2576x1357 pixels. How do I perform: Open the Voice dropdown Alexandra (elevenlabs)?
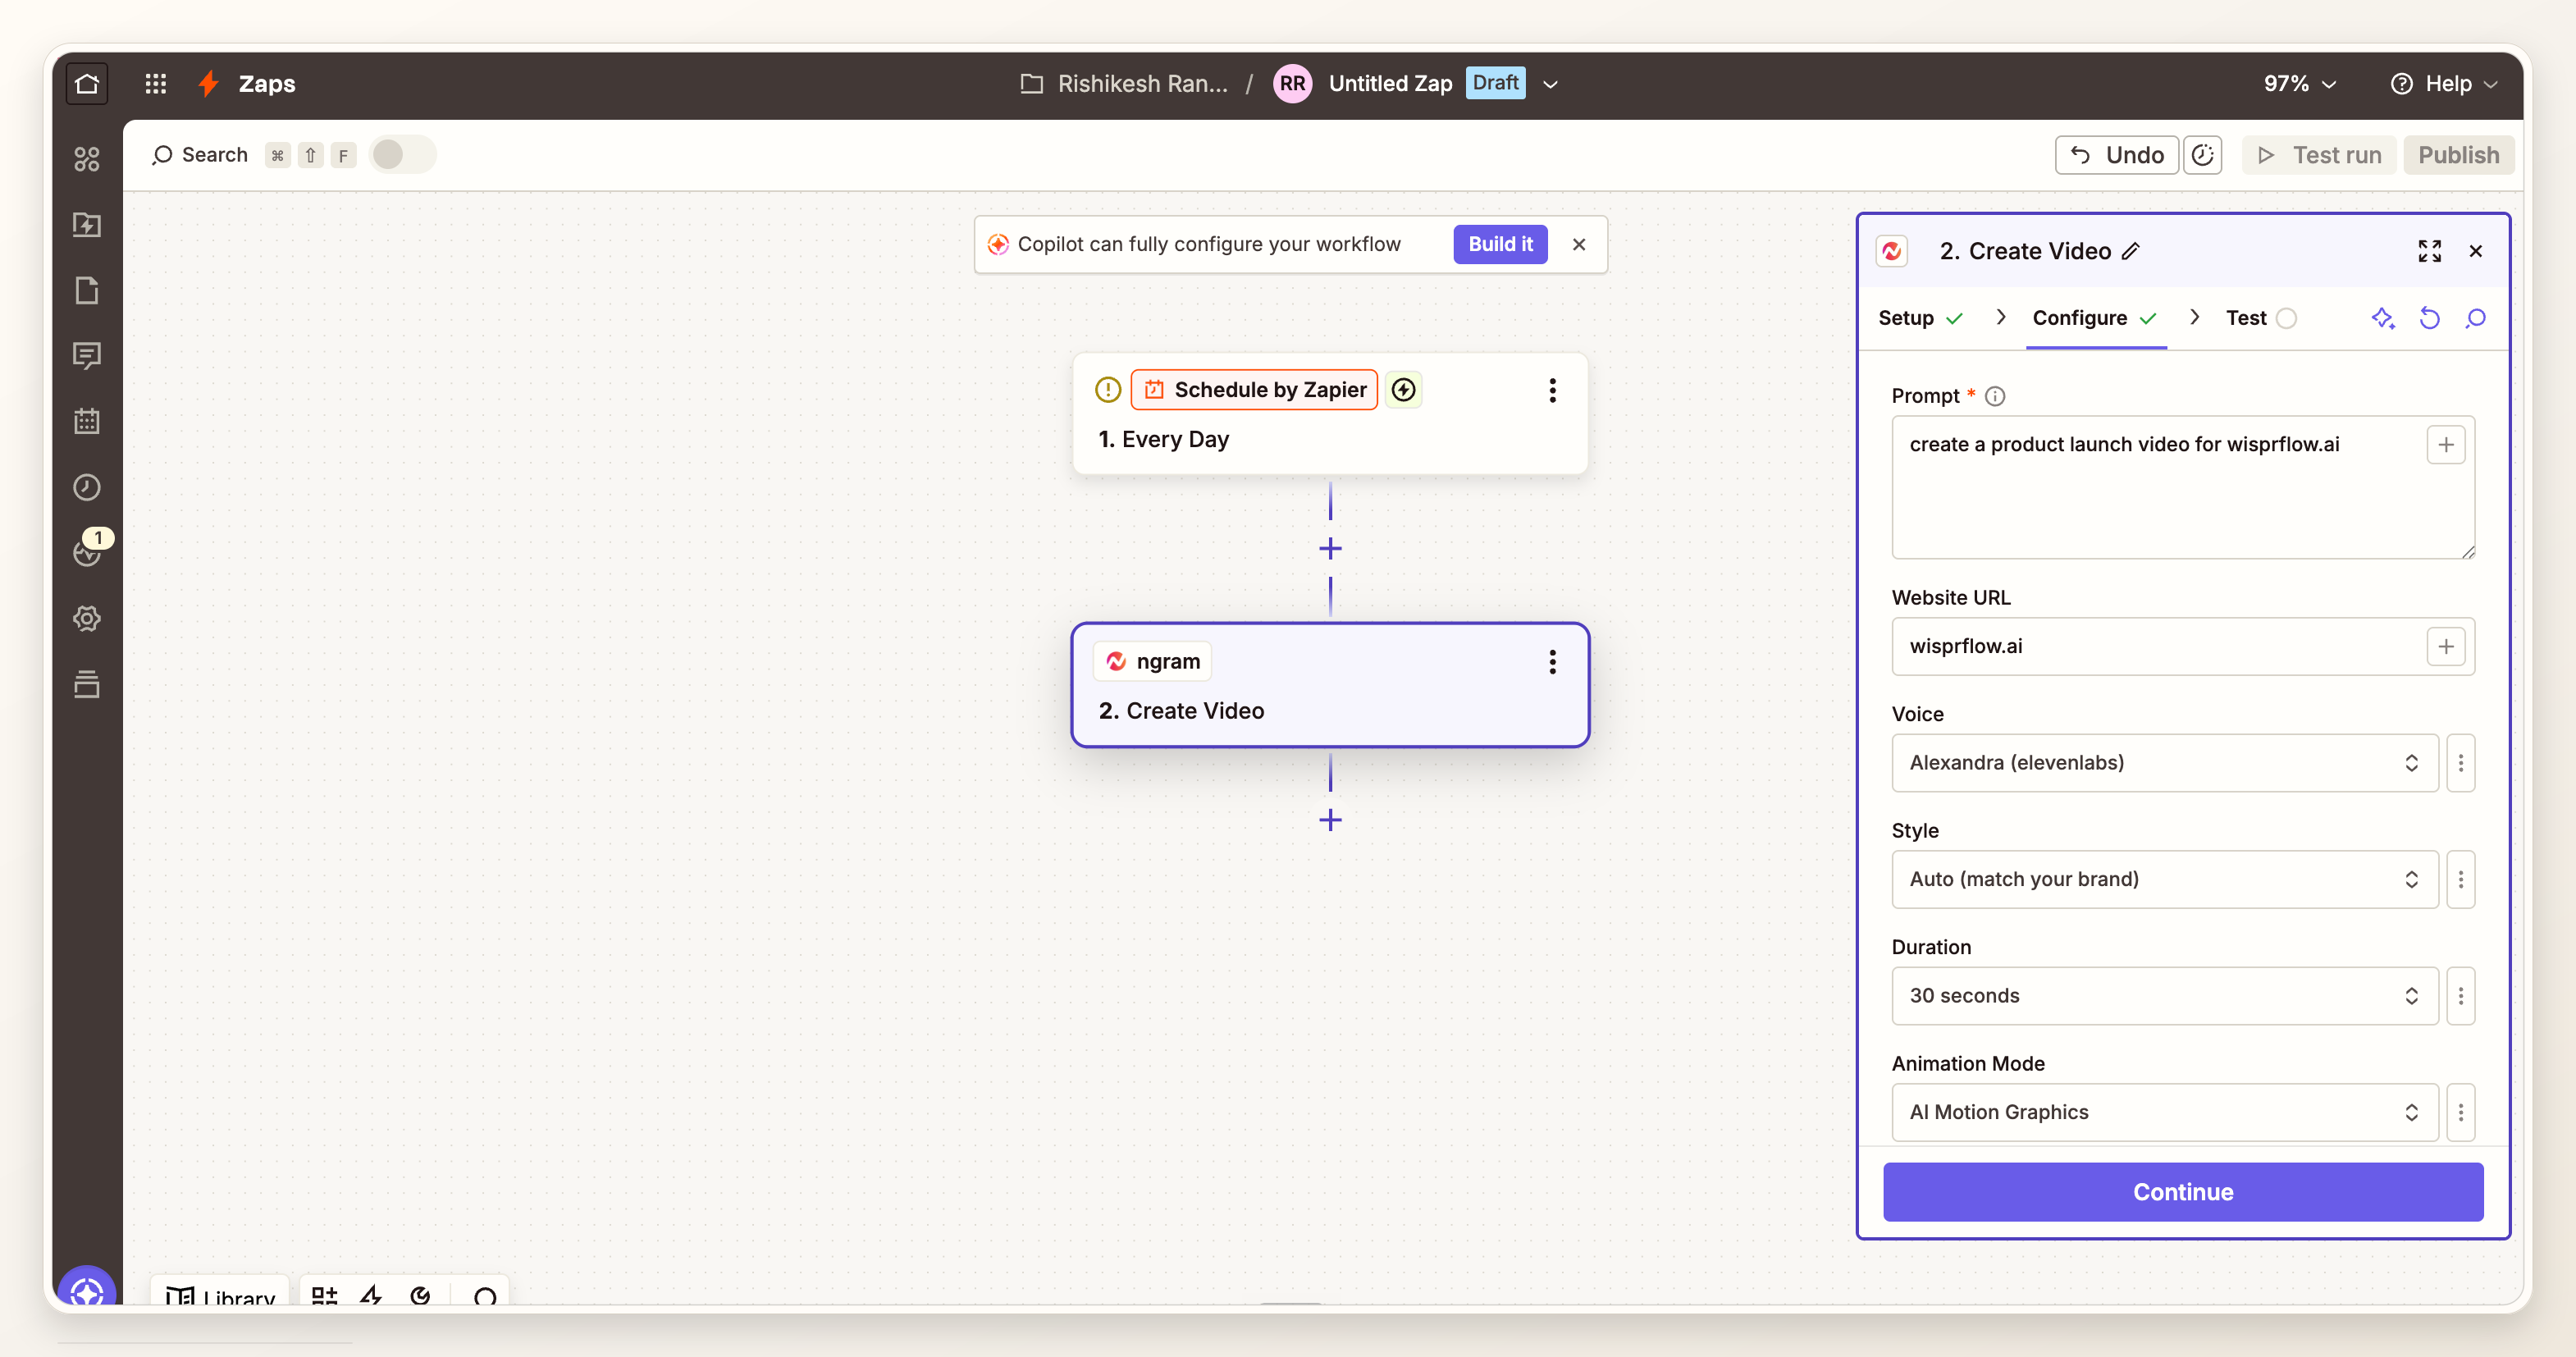[2164, 763]
